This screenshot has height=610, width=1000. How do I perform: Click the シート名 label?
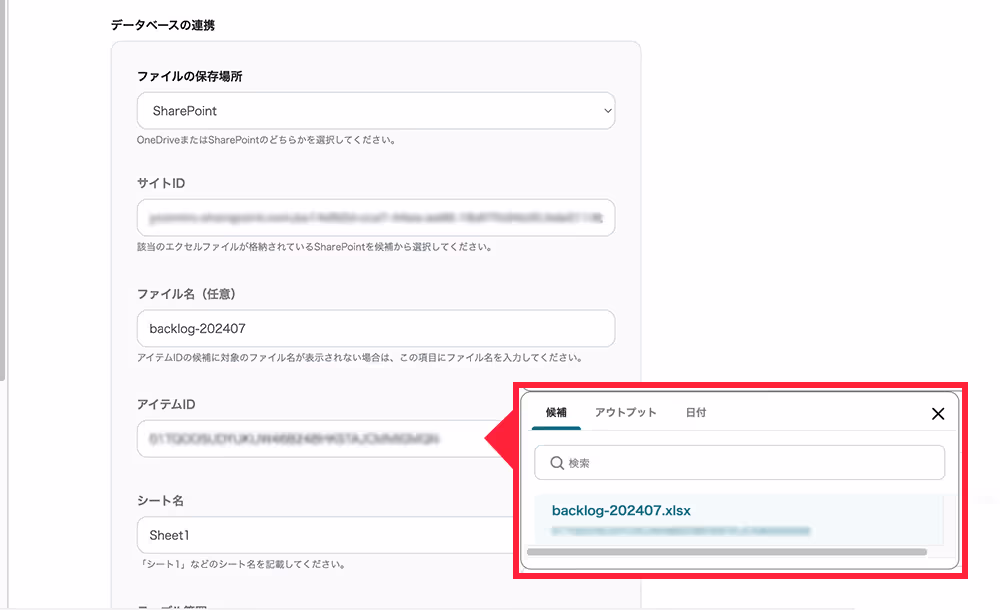pos(160,501)
